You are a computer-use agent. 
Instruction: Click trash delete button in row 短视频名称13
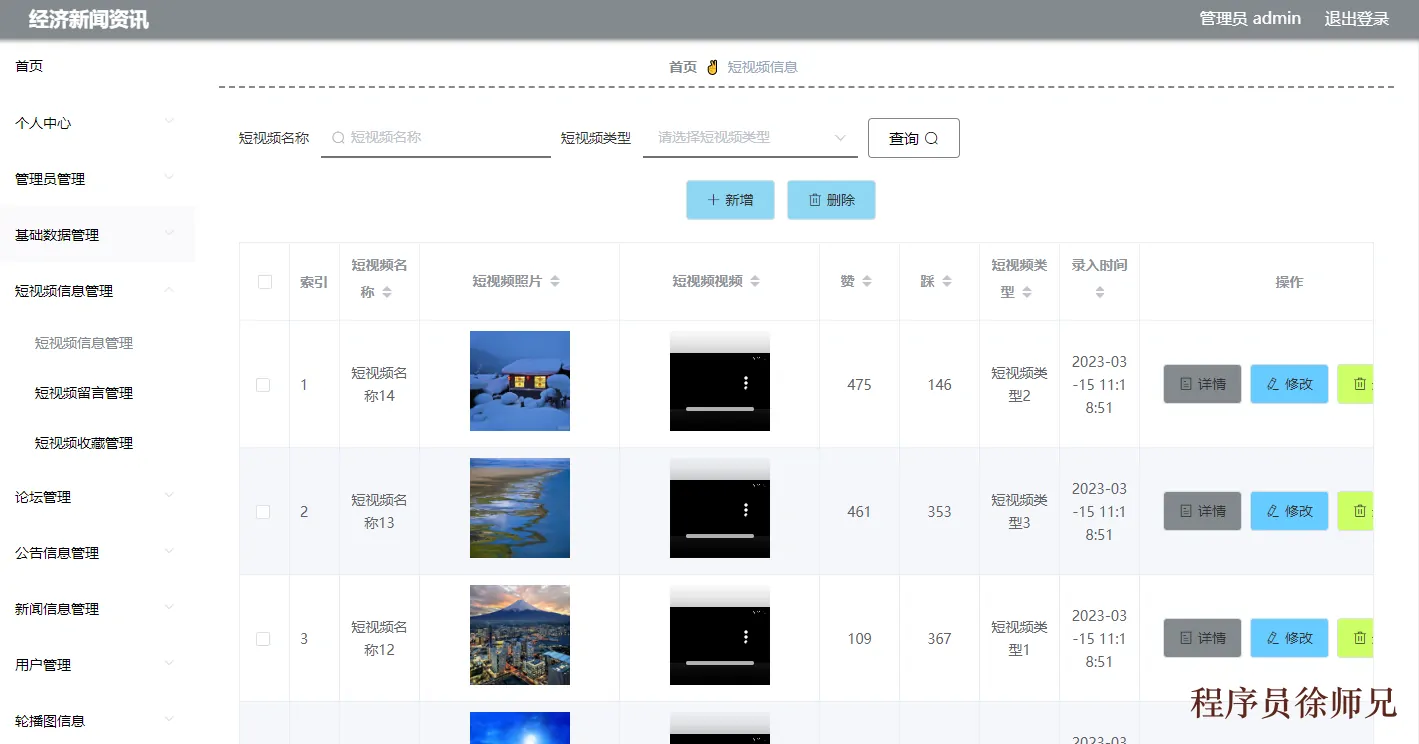click(1355, 511)
